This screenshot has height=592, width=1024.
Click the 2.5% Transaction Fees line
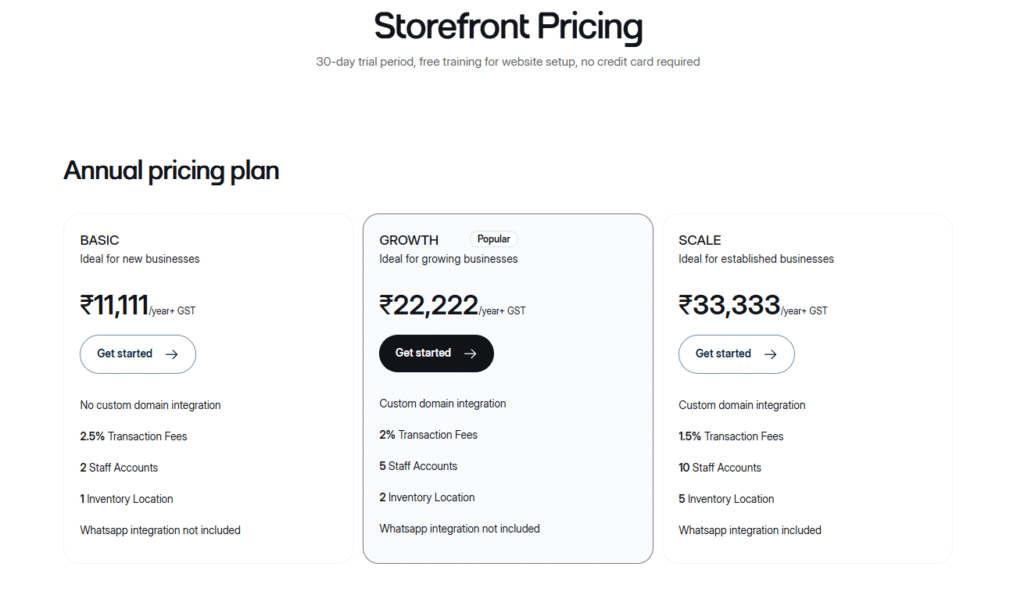point(133,436)
